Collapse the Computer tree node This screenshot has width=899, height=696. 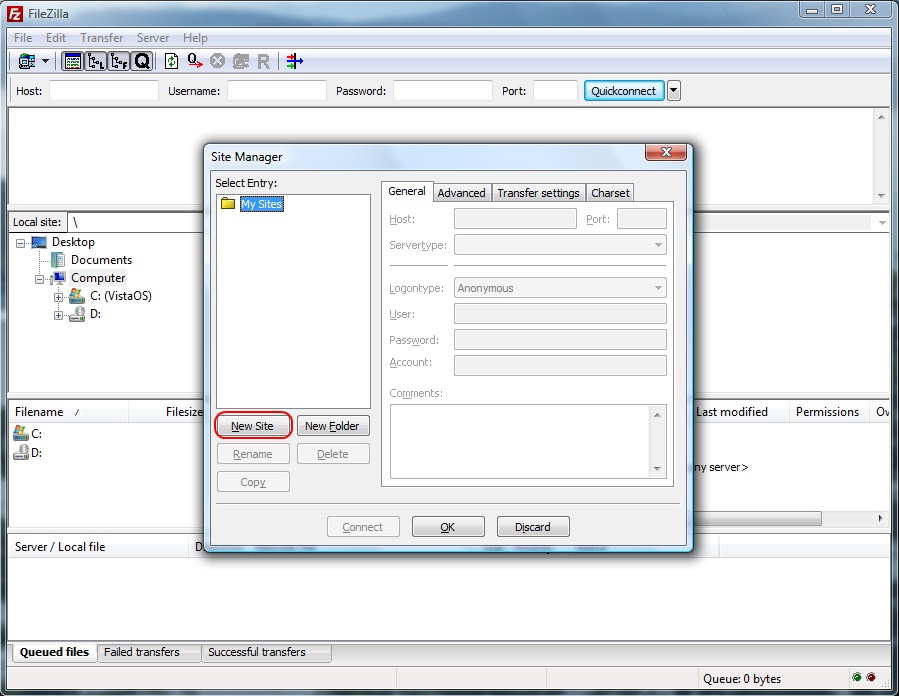[40, 279]
